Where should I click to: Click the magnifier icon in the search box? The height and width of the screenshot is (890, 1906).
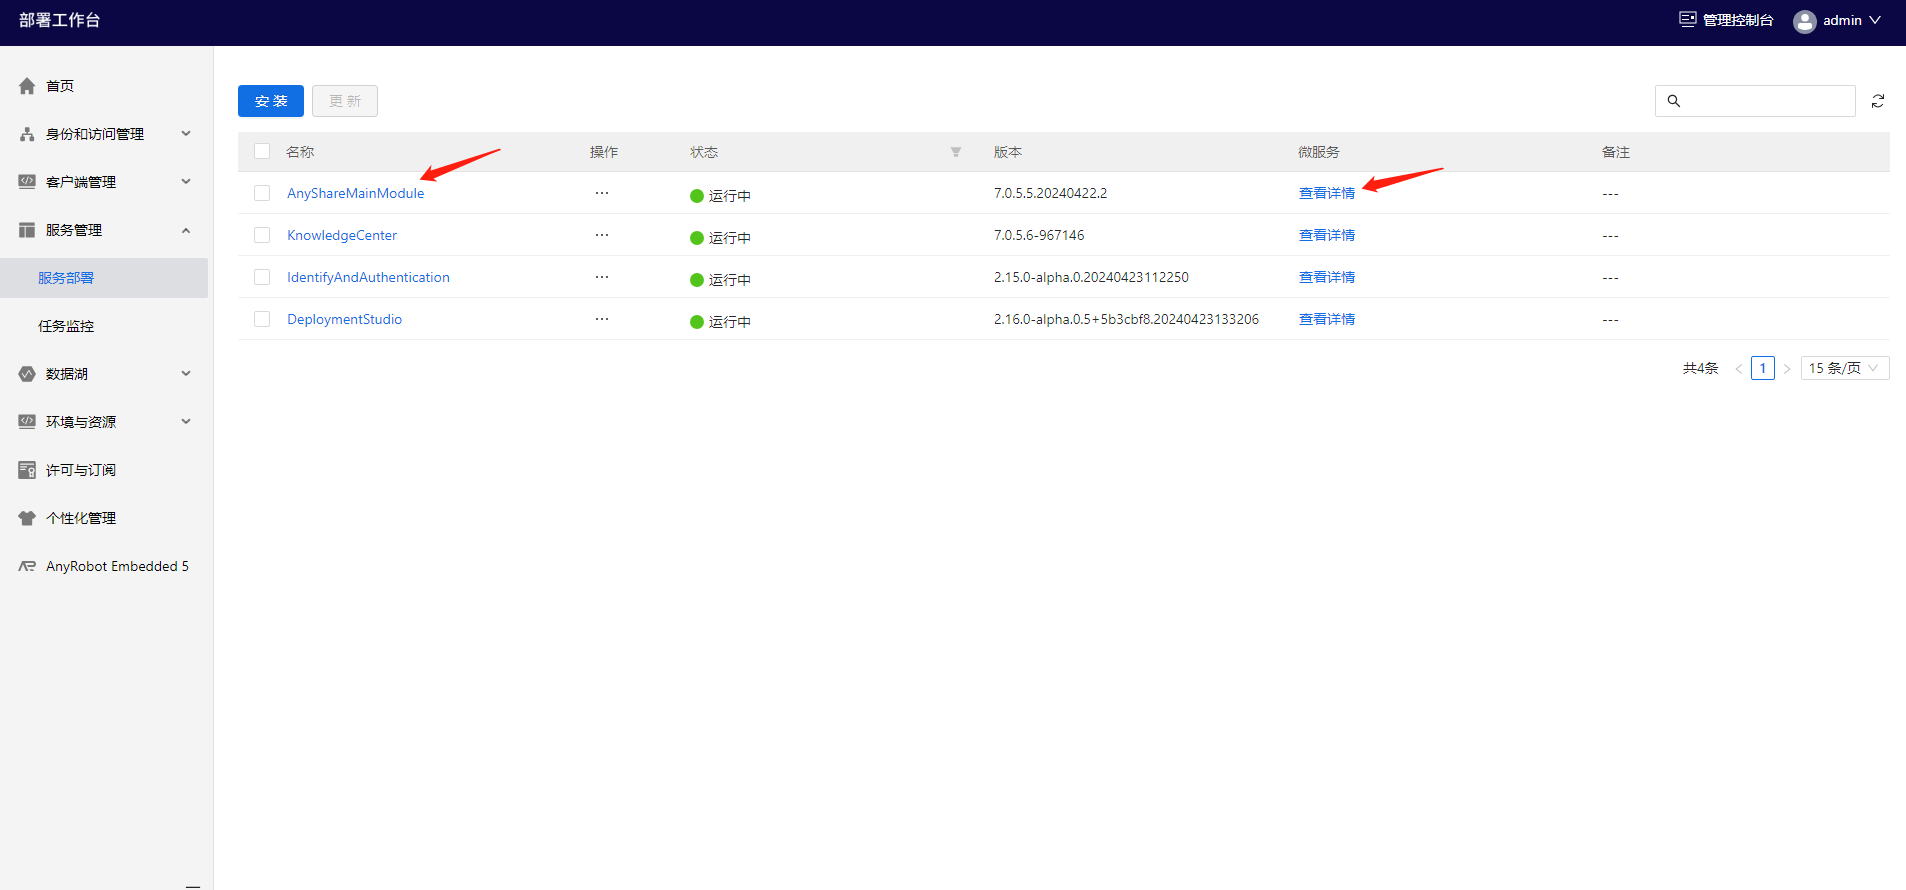(x=1674, y=101)
